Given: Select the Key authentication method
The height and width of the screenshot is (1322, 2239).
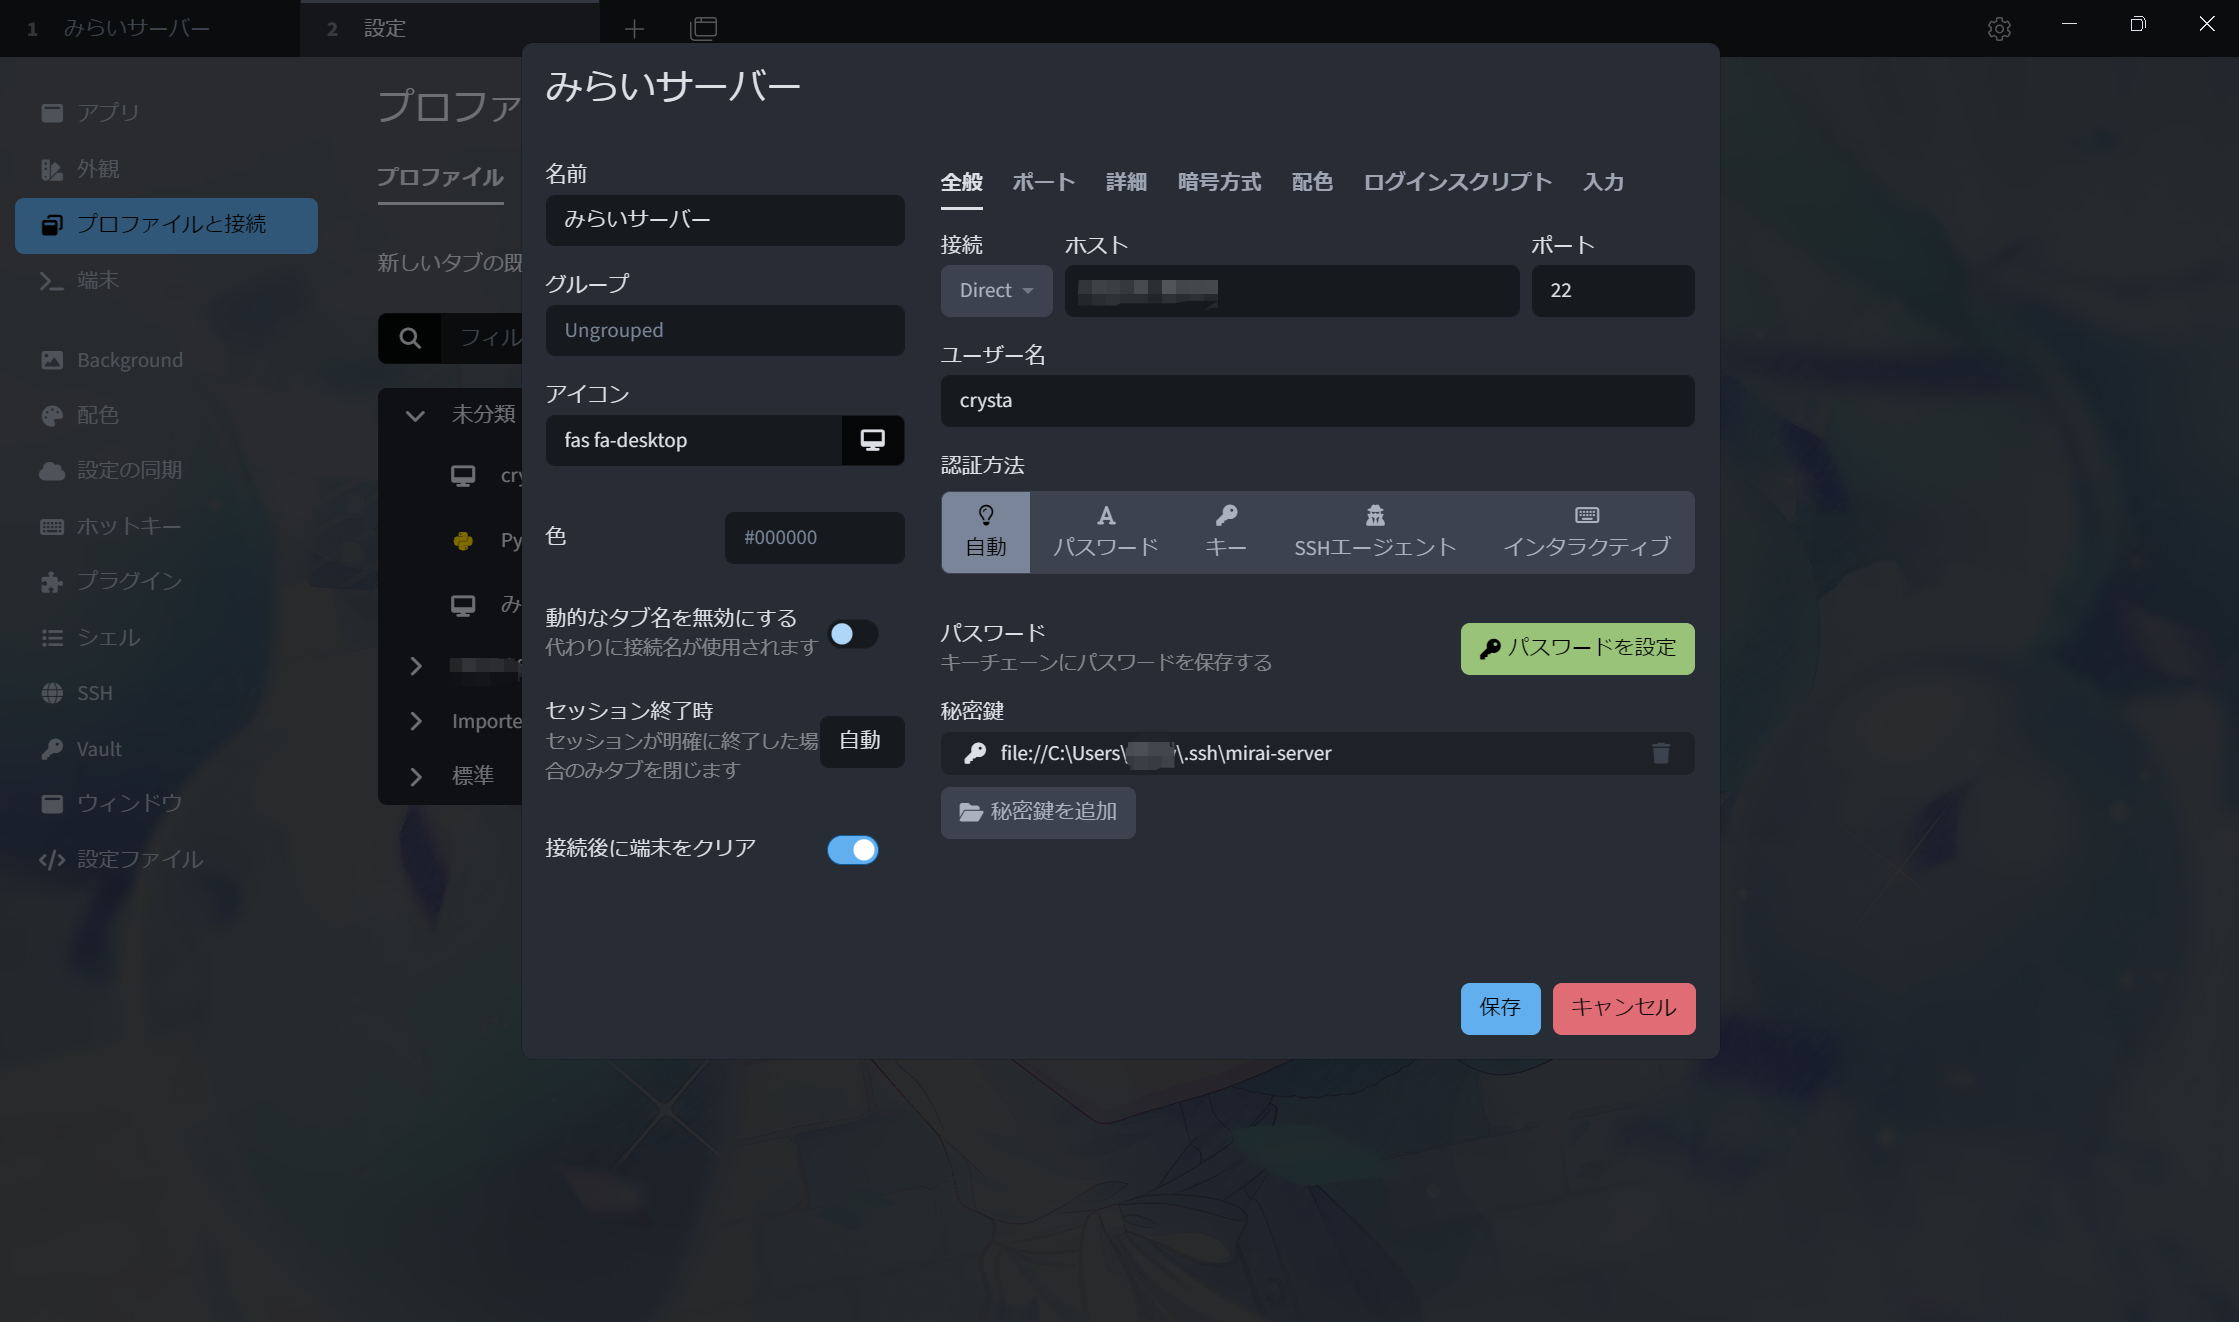Looking at the screenshot, I should pyautogui.click(x=1225, y=532).
